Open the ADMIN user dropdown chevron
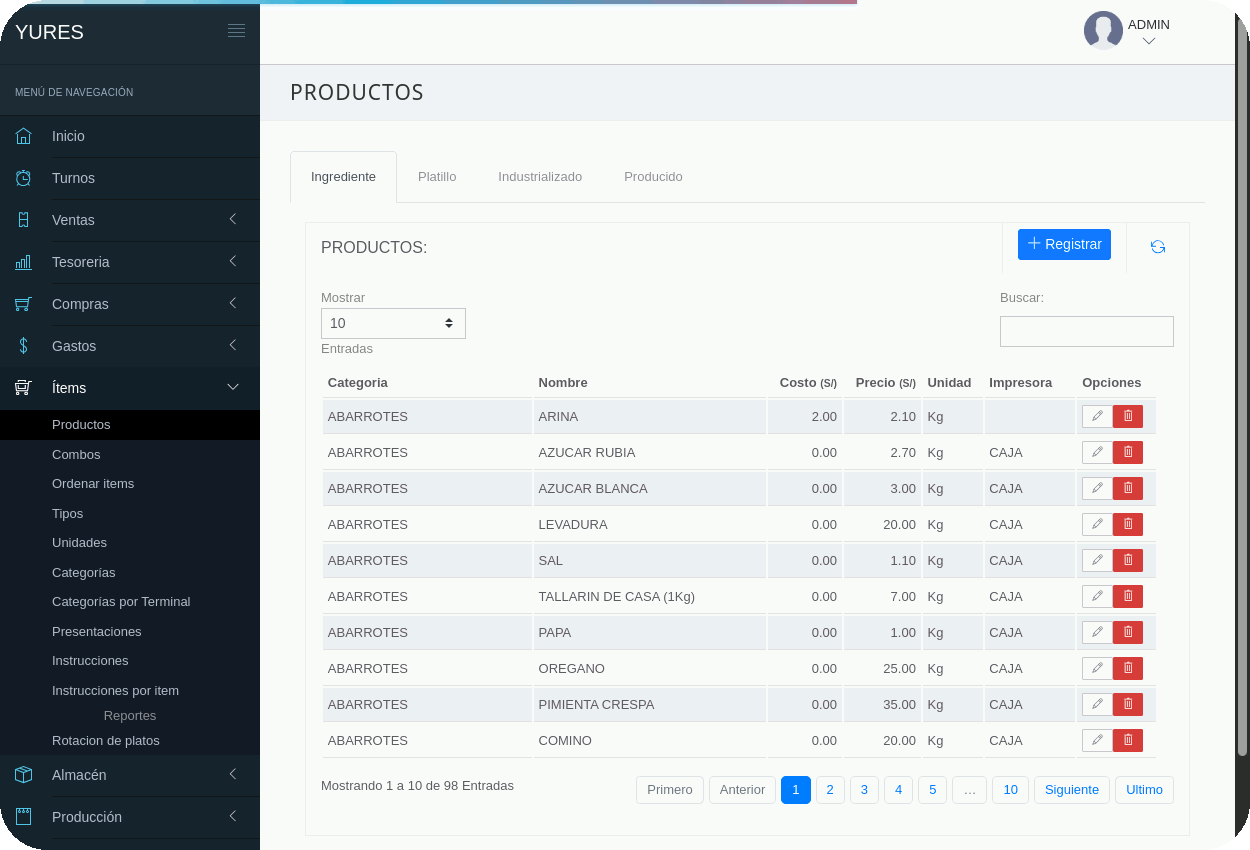 point(1149,42)
